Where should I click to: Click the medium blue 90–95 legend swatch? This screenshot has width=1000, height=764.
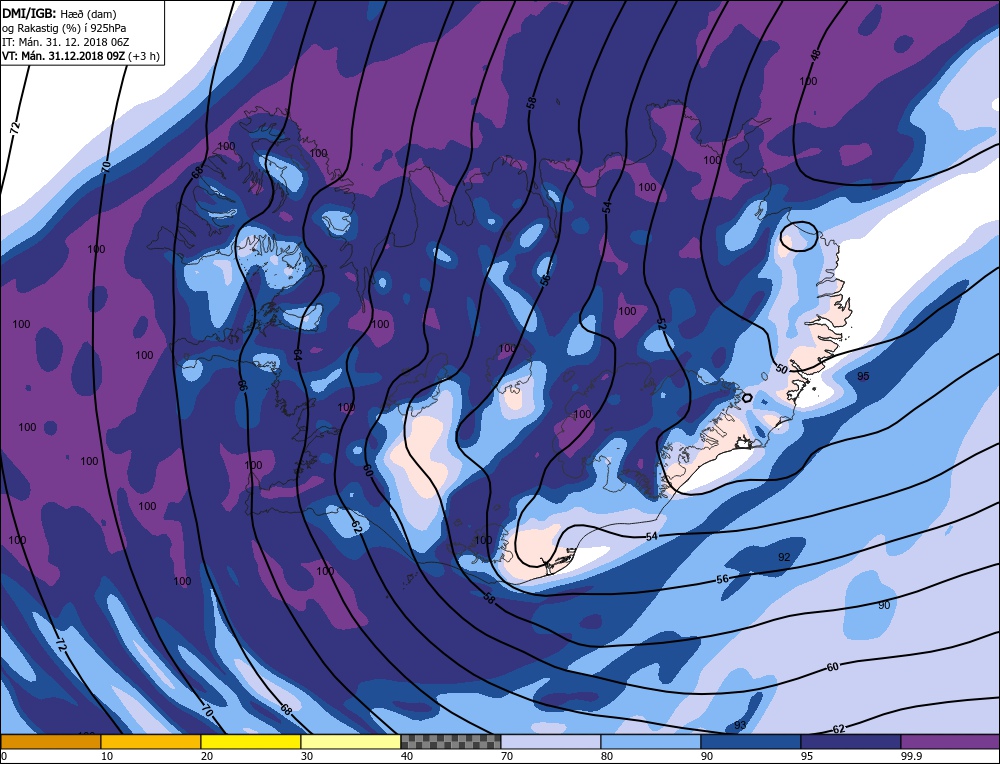click(x=751, y=741)
